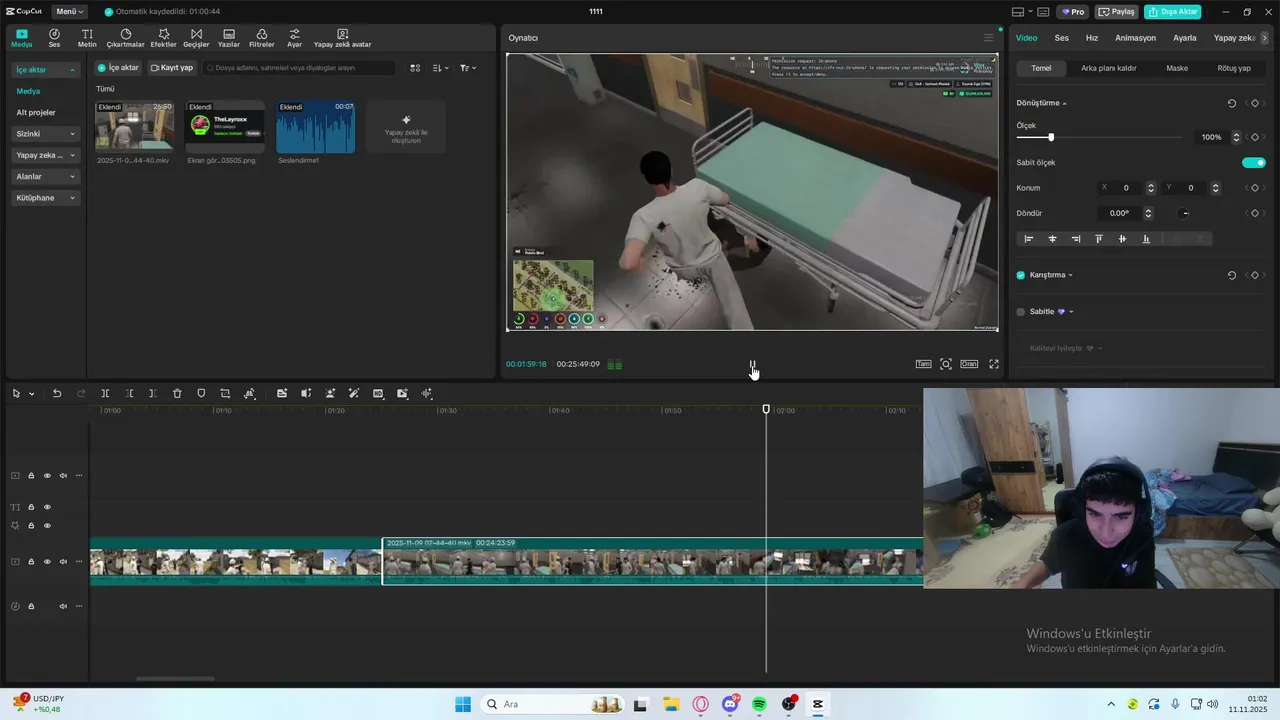
Task: Open the Yapay zekâ avatar panel
Action: pos(342,38)
